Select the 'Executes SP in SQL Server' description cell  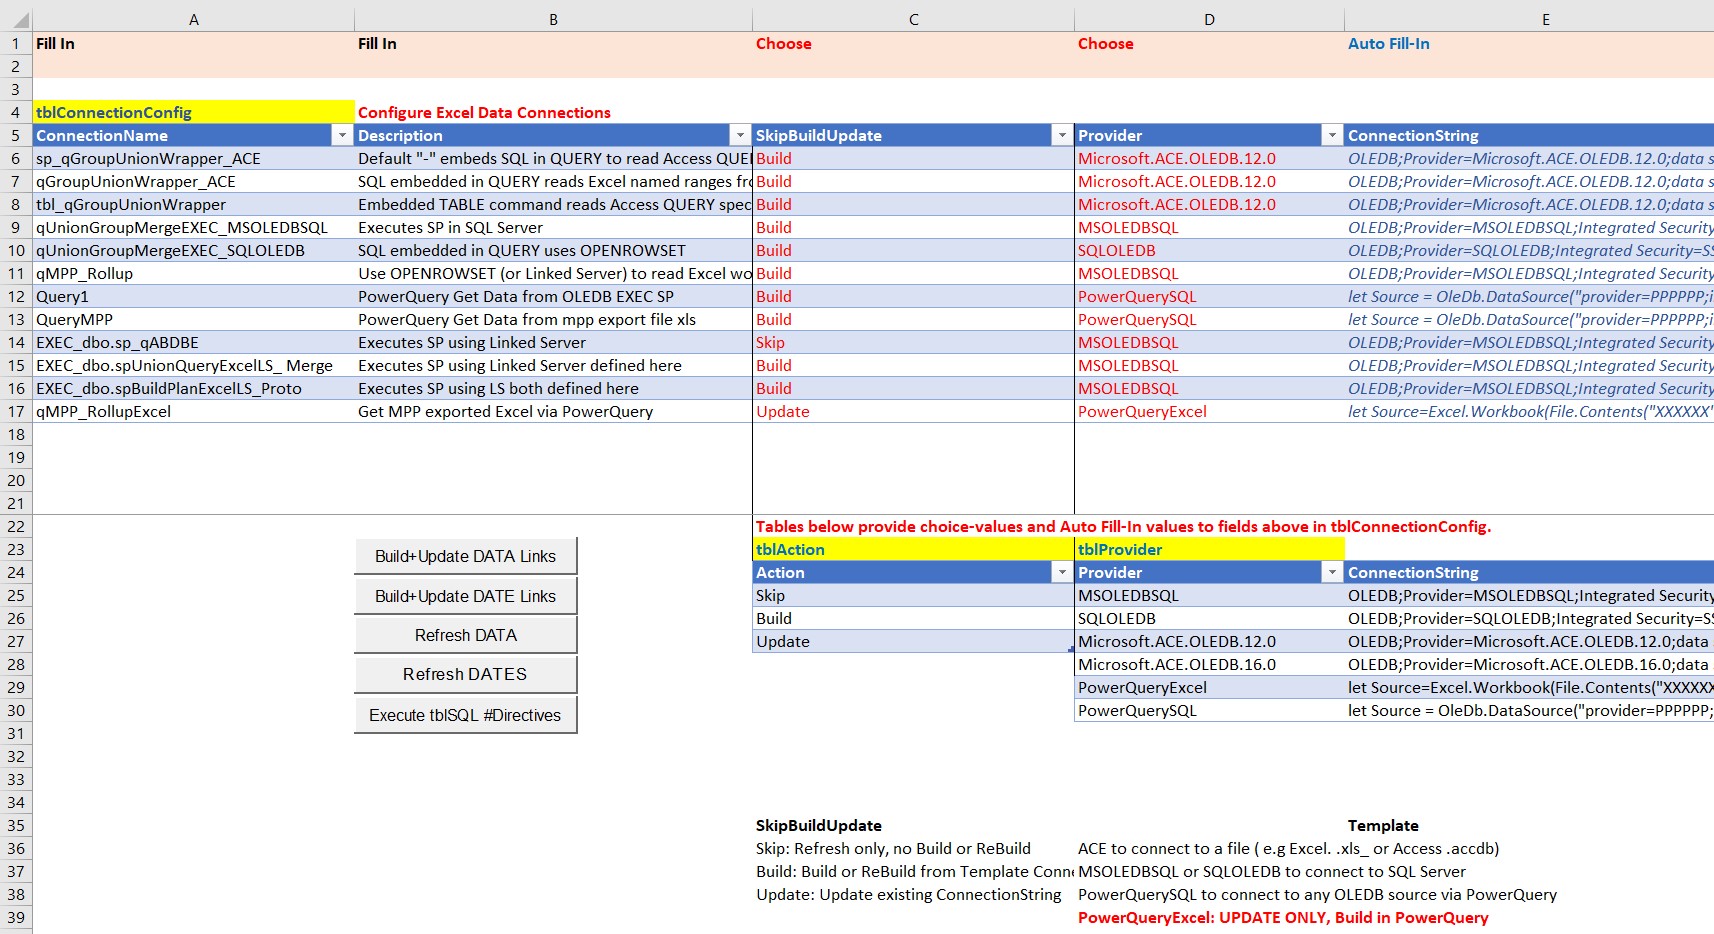pos(553,227)
